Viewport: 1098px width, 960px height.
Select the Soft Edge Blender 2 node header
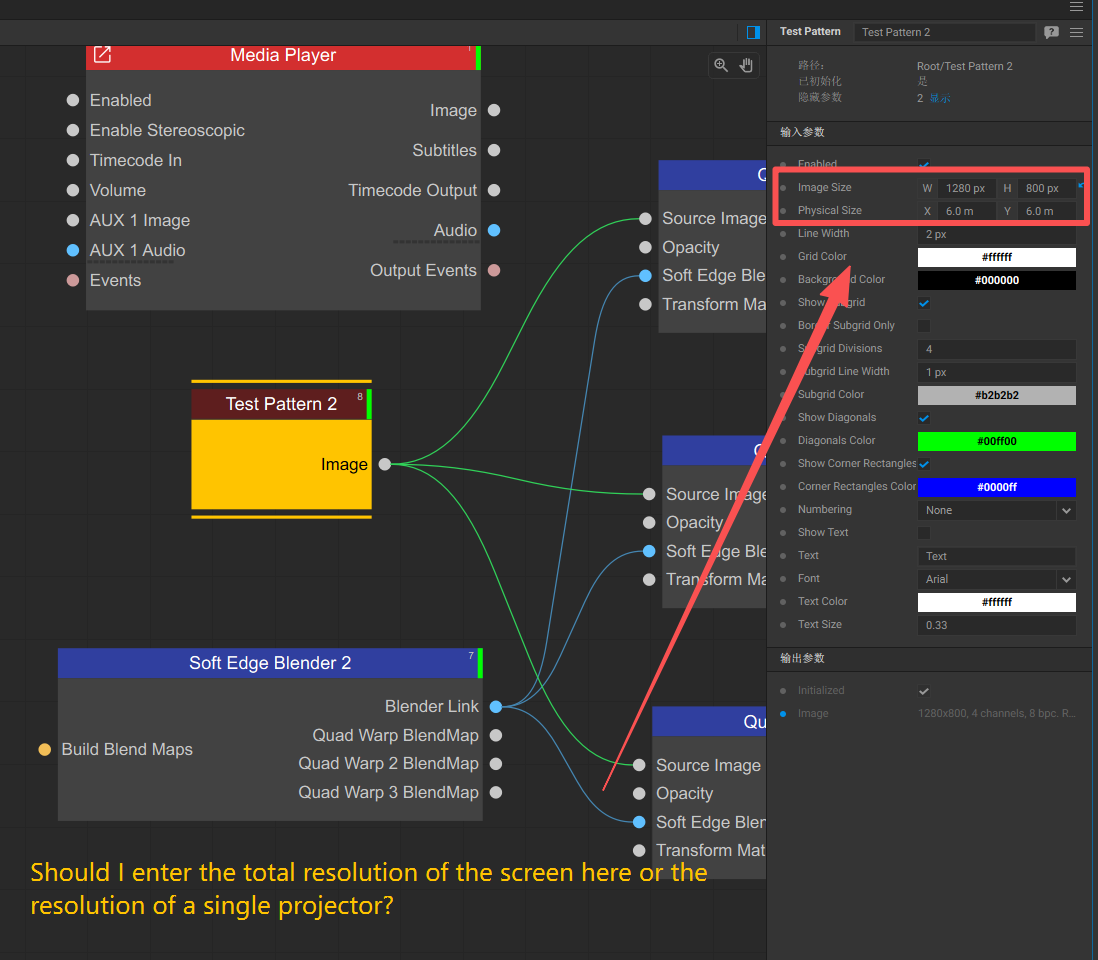269,663
